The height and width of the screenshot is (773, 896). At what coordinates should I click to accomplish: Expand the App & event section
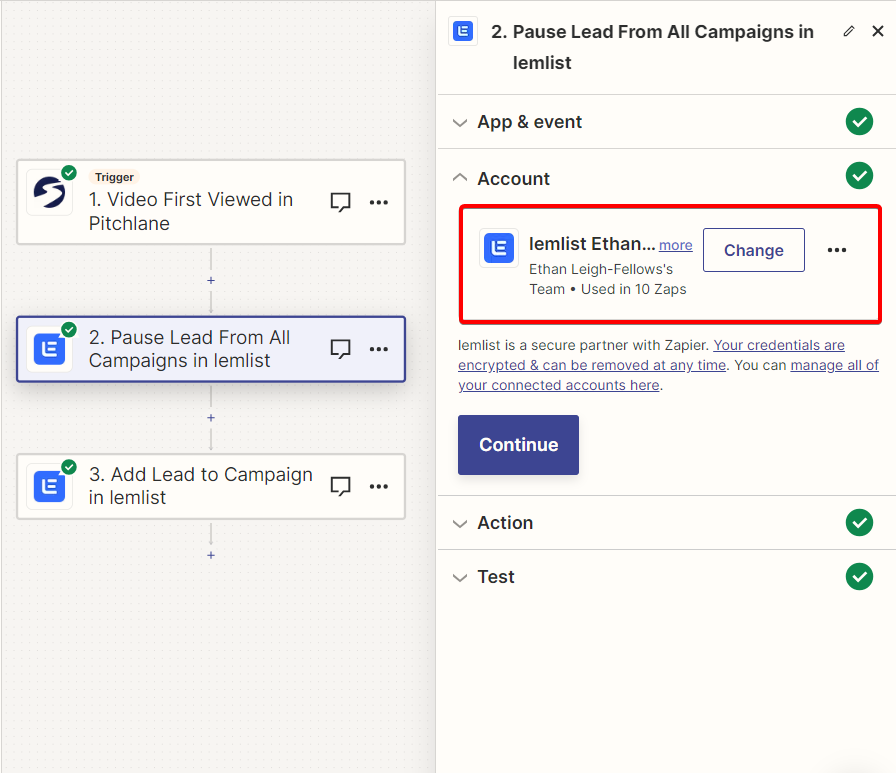(x=460, y=122)
